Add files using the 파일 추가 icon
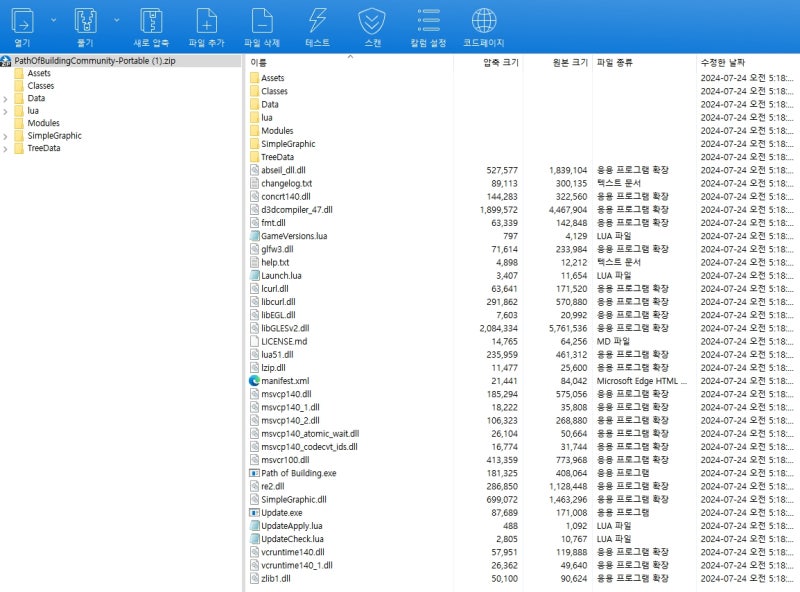Image resolution: width=800 pixels, height=592 pixels. [x=207, y=21]
